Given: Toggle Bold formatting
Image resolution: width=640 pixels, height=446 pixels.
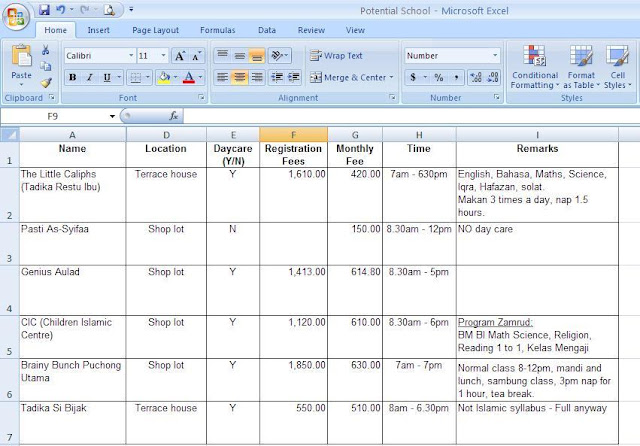Looking at the screenshot, I should click(x=73, y=78).
